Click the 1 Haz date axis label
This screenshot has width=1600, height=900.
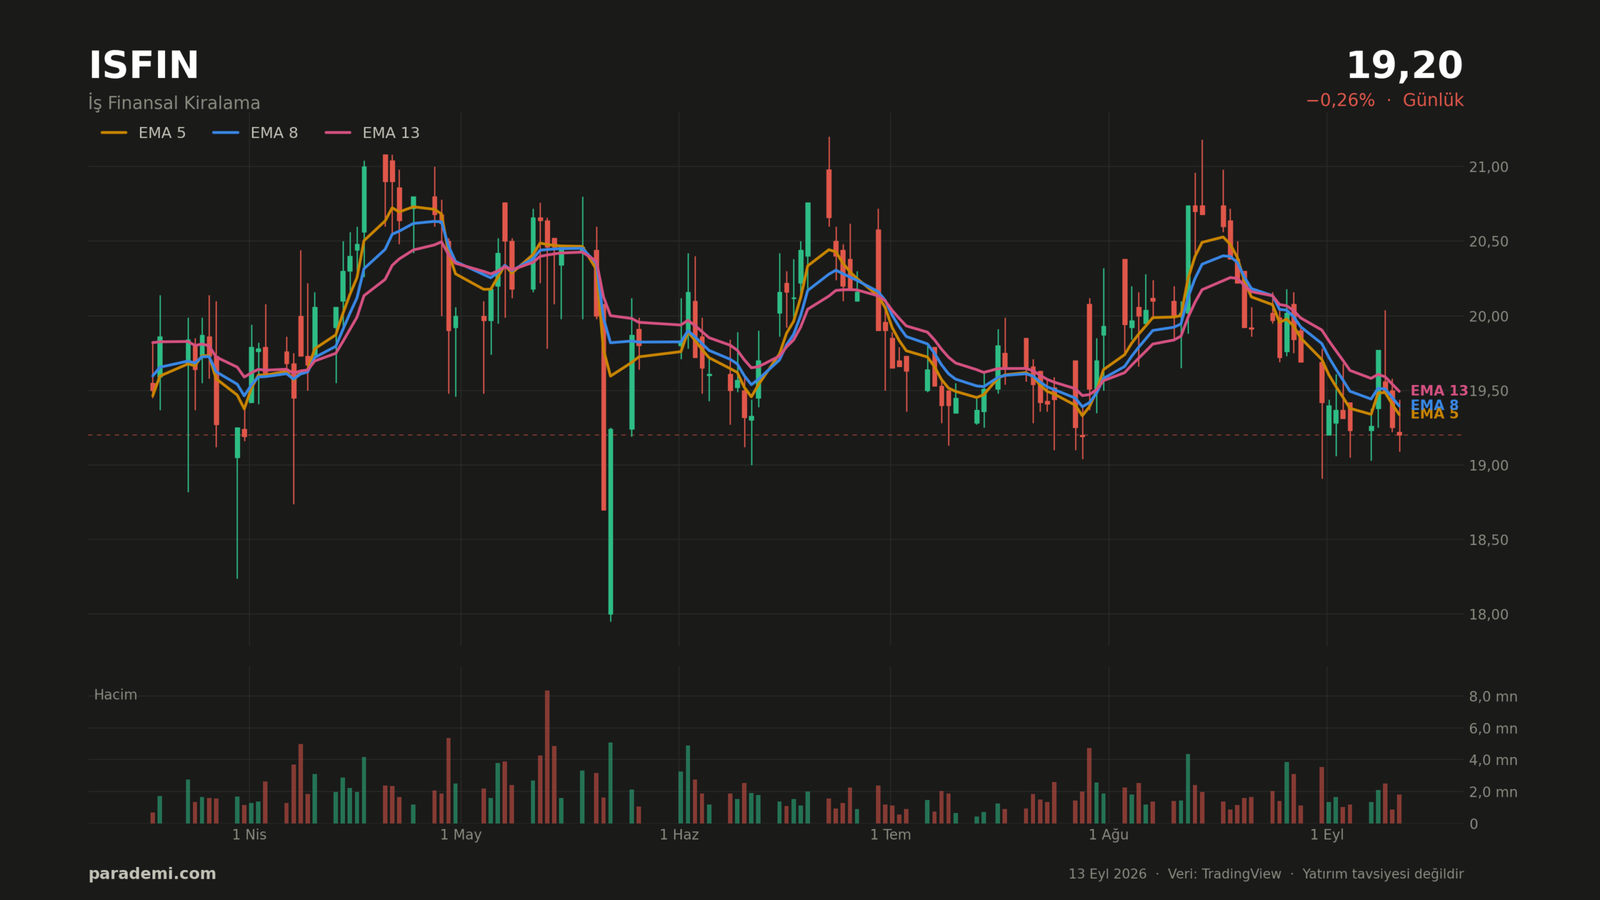[679, 835]
